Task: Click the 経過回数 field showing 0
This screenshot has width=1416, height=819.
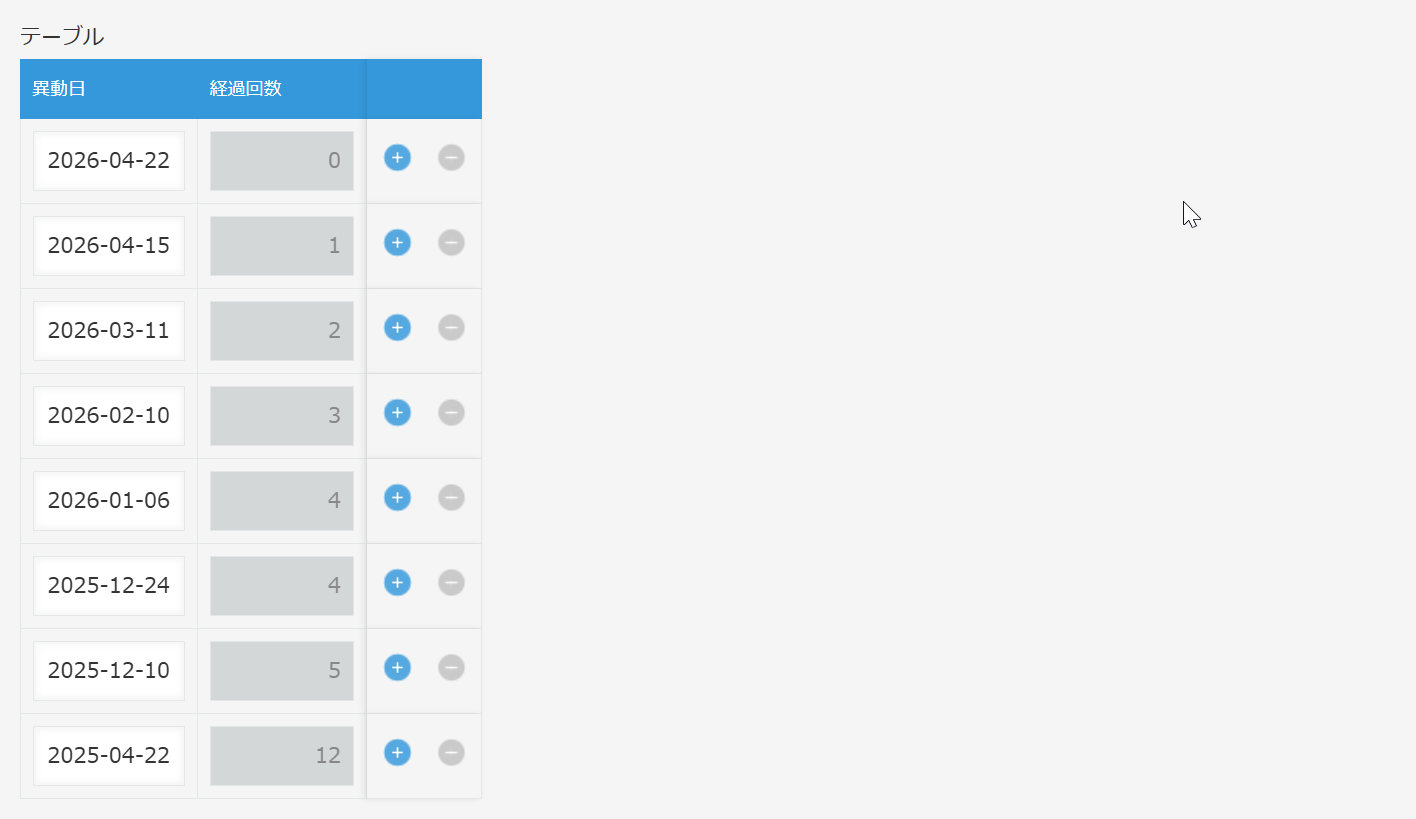Action: pos(281,161)
